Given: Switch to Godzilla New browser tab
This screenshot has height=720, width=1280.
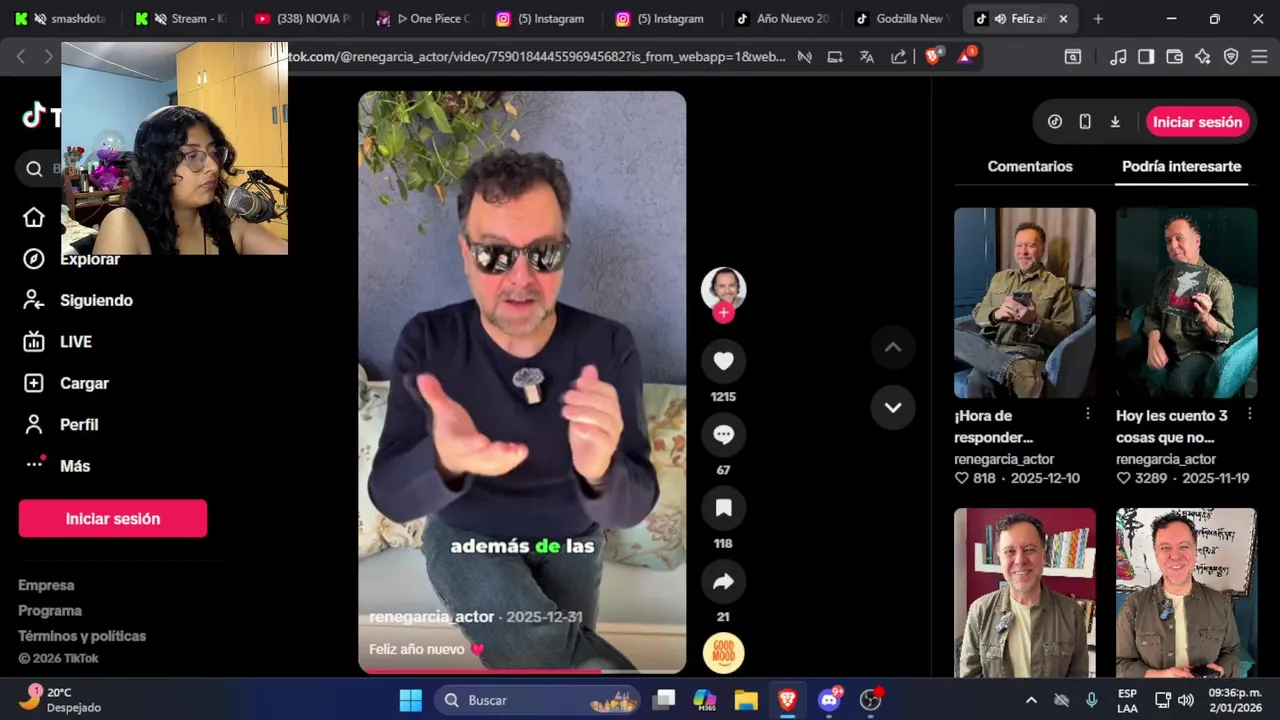Looking at the screenshot, I should tap(902, 19).
